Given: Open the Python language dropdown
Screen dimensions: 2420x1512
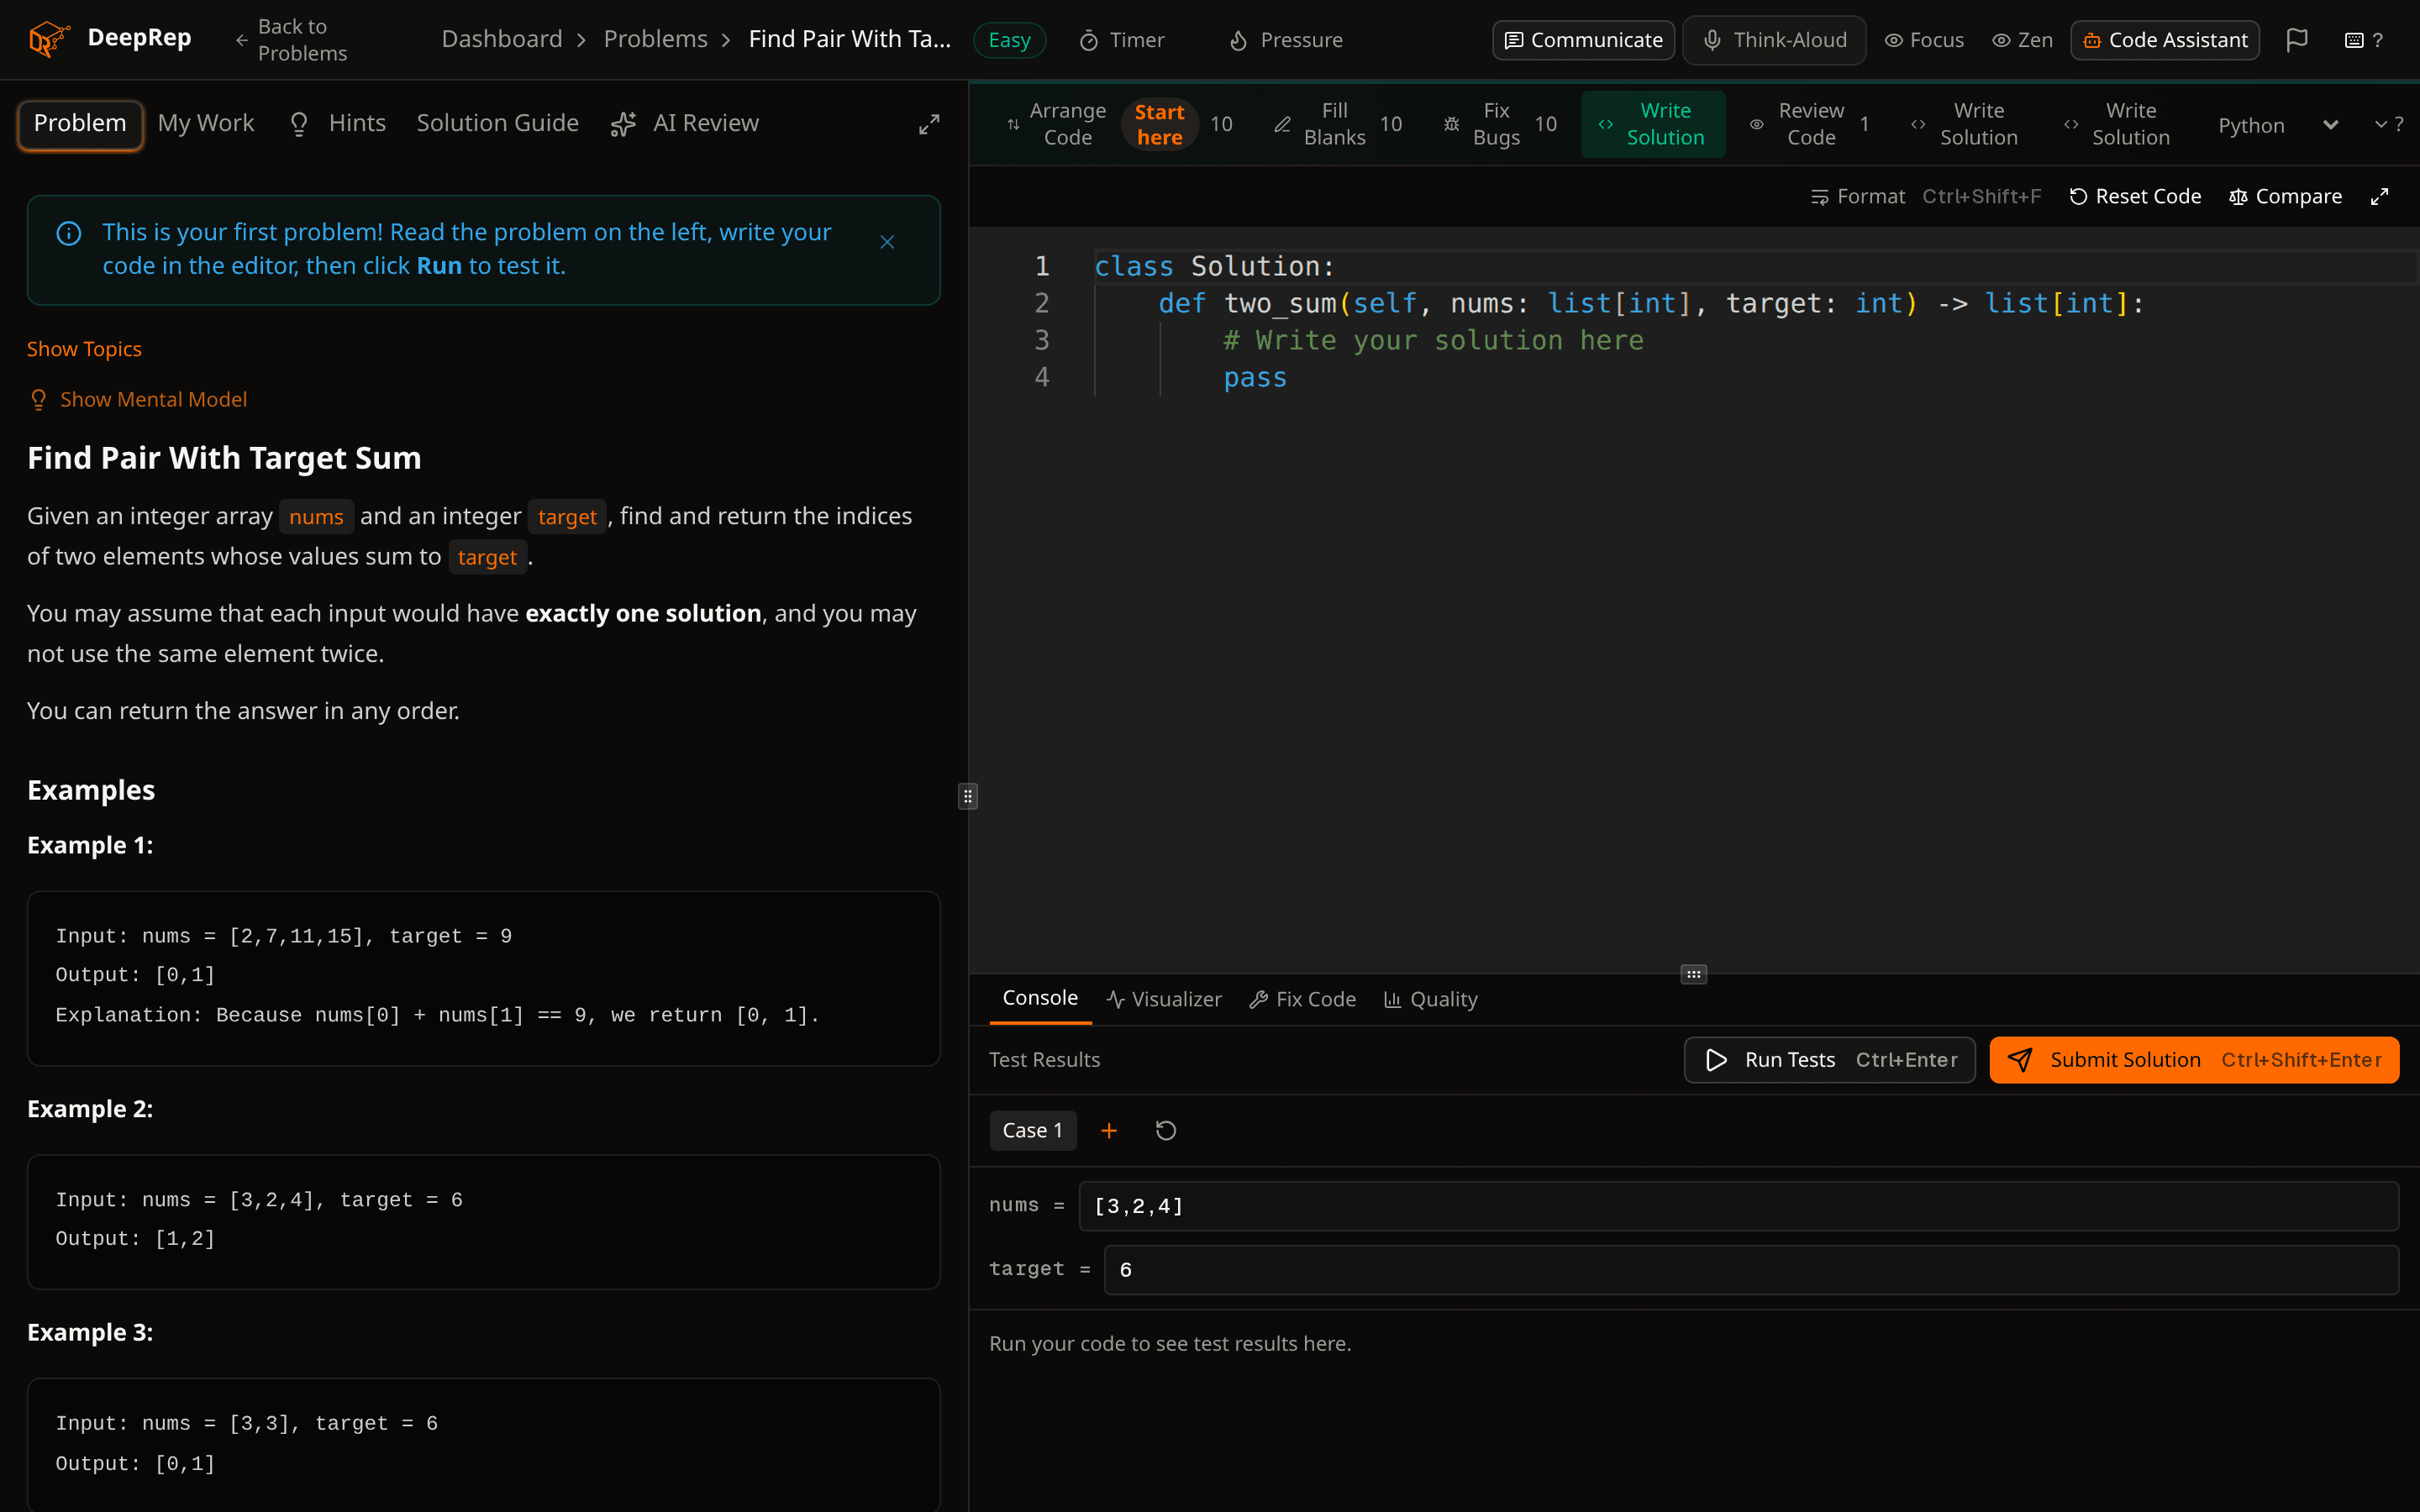Looking at the screenshot, I should pyautogui.click(x=2278, y=125).
